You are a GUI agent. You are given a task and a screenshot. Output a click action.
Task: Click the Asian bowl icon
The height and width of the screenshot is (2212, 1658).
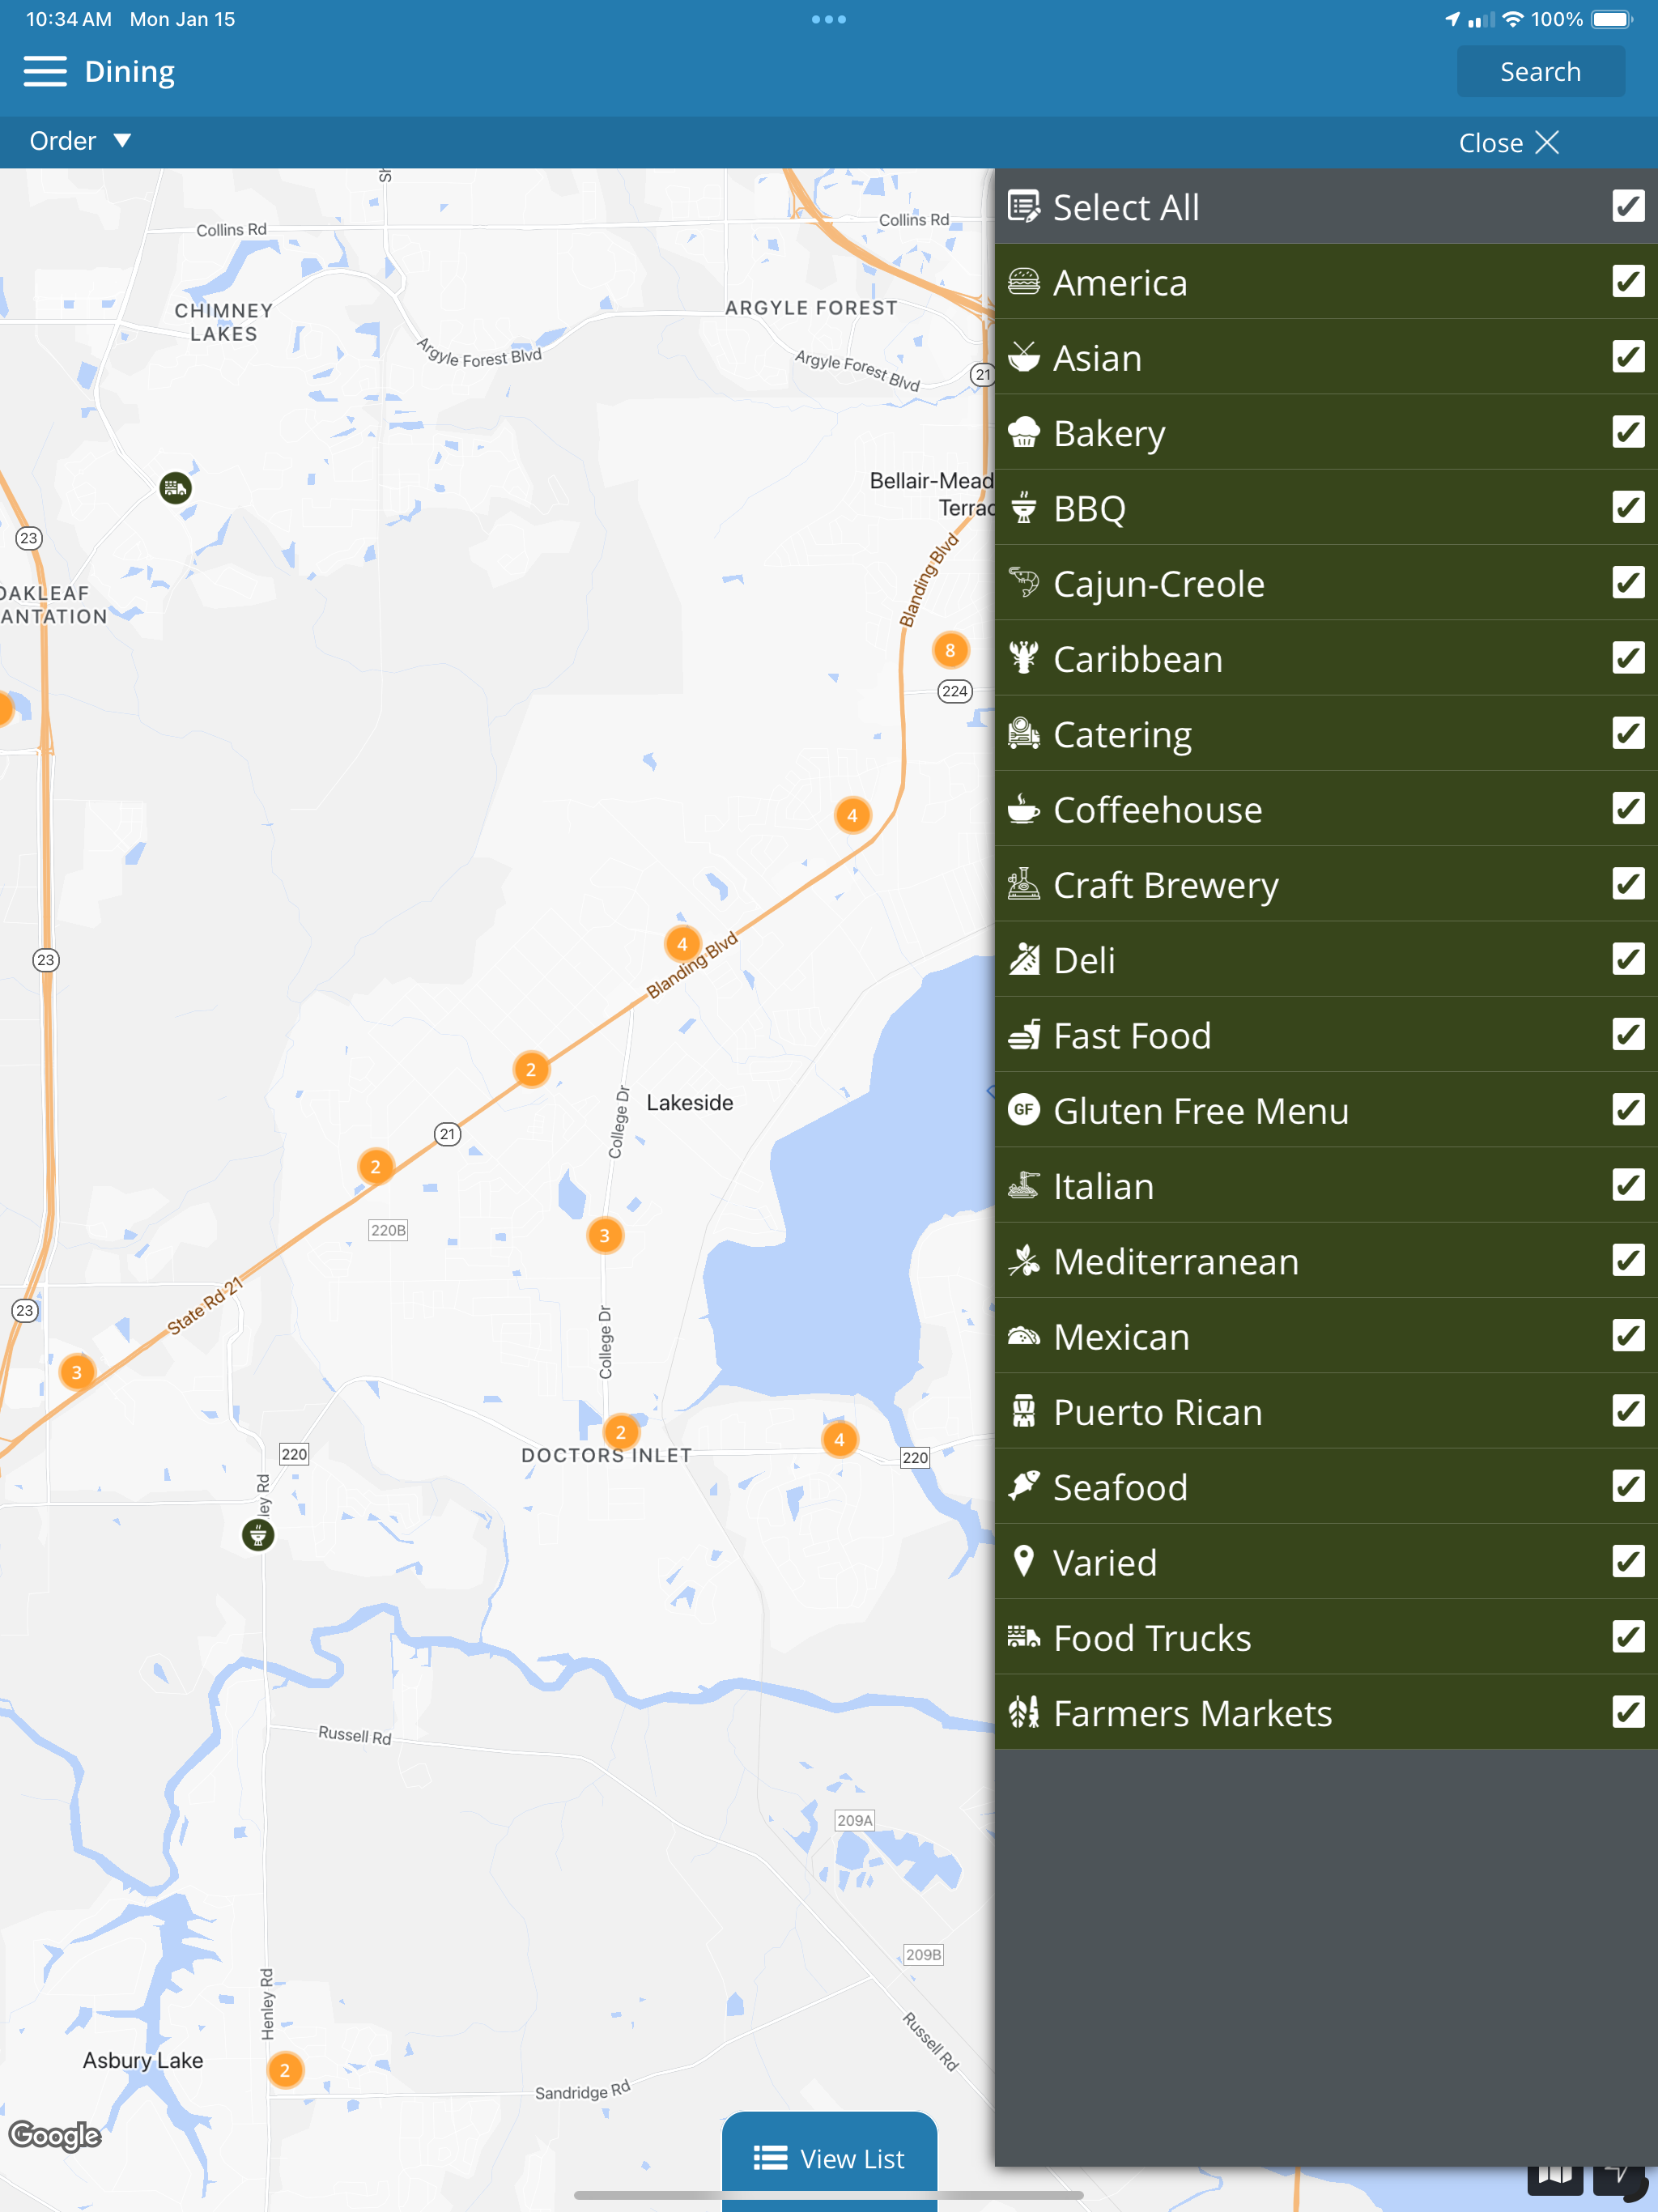[1024, 357]
